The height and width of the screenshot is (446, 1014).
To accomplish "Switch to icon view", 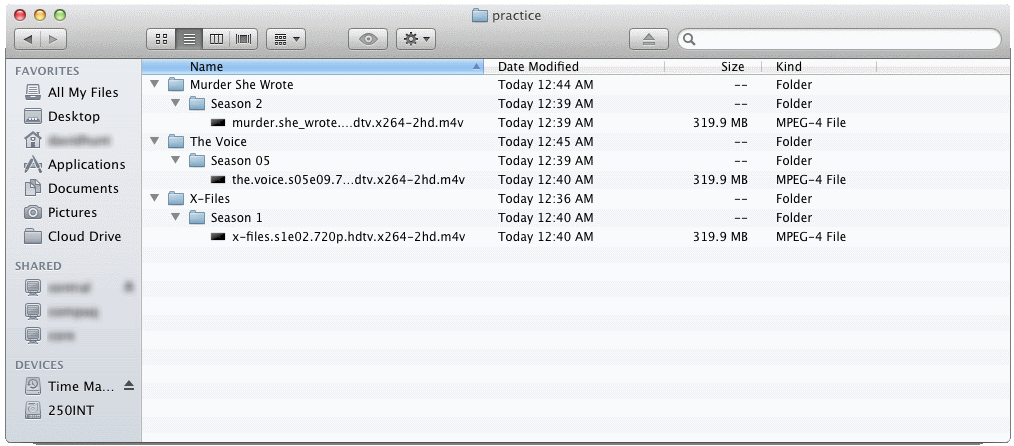I will tap(161, 39).
